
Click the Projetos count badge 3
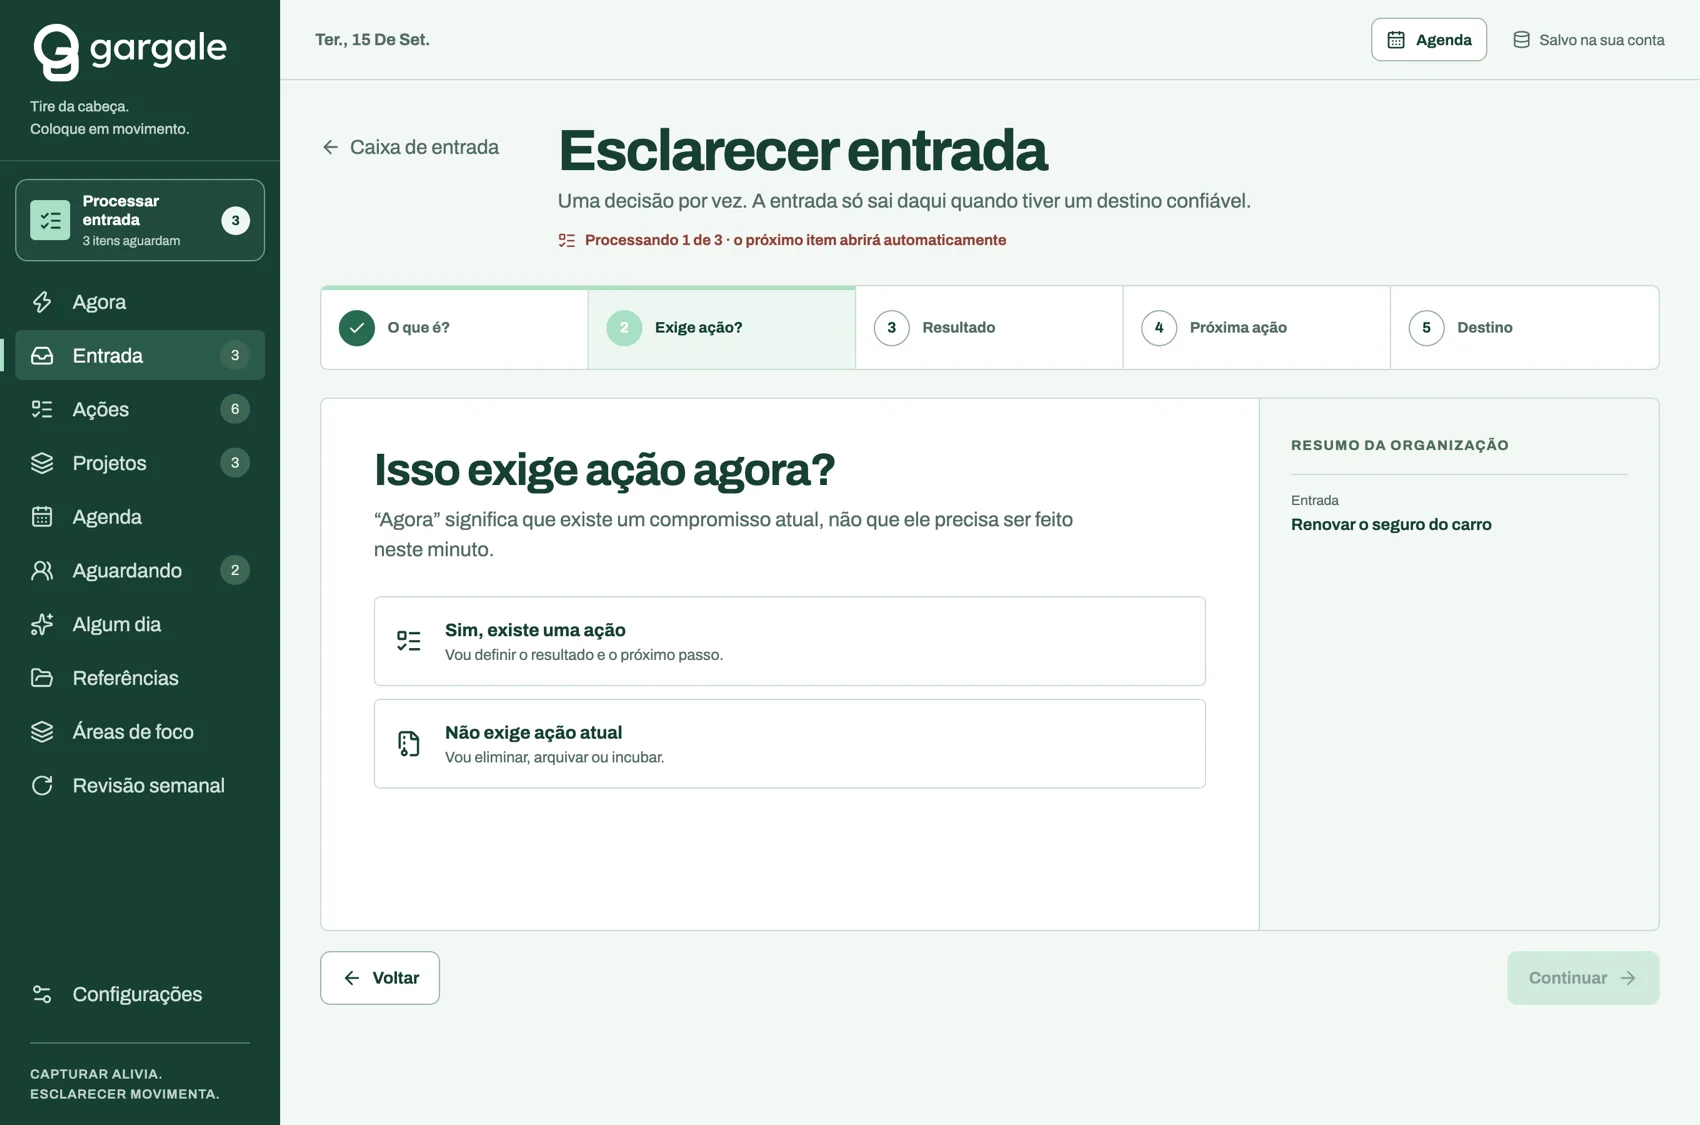click(235, 463)
